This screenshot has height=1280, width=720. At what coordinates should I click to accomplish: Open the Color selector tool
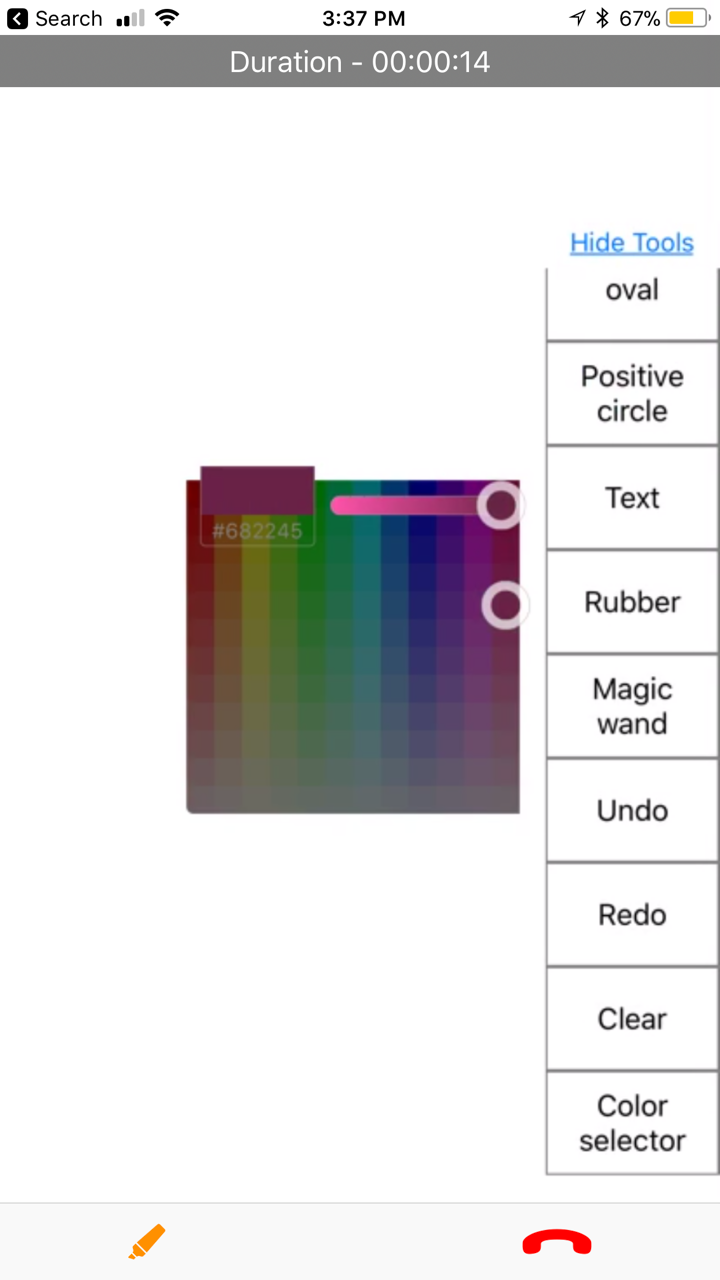(x=632, y=1123)
